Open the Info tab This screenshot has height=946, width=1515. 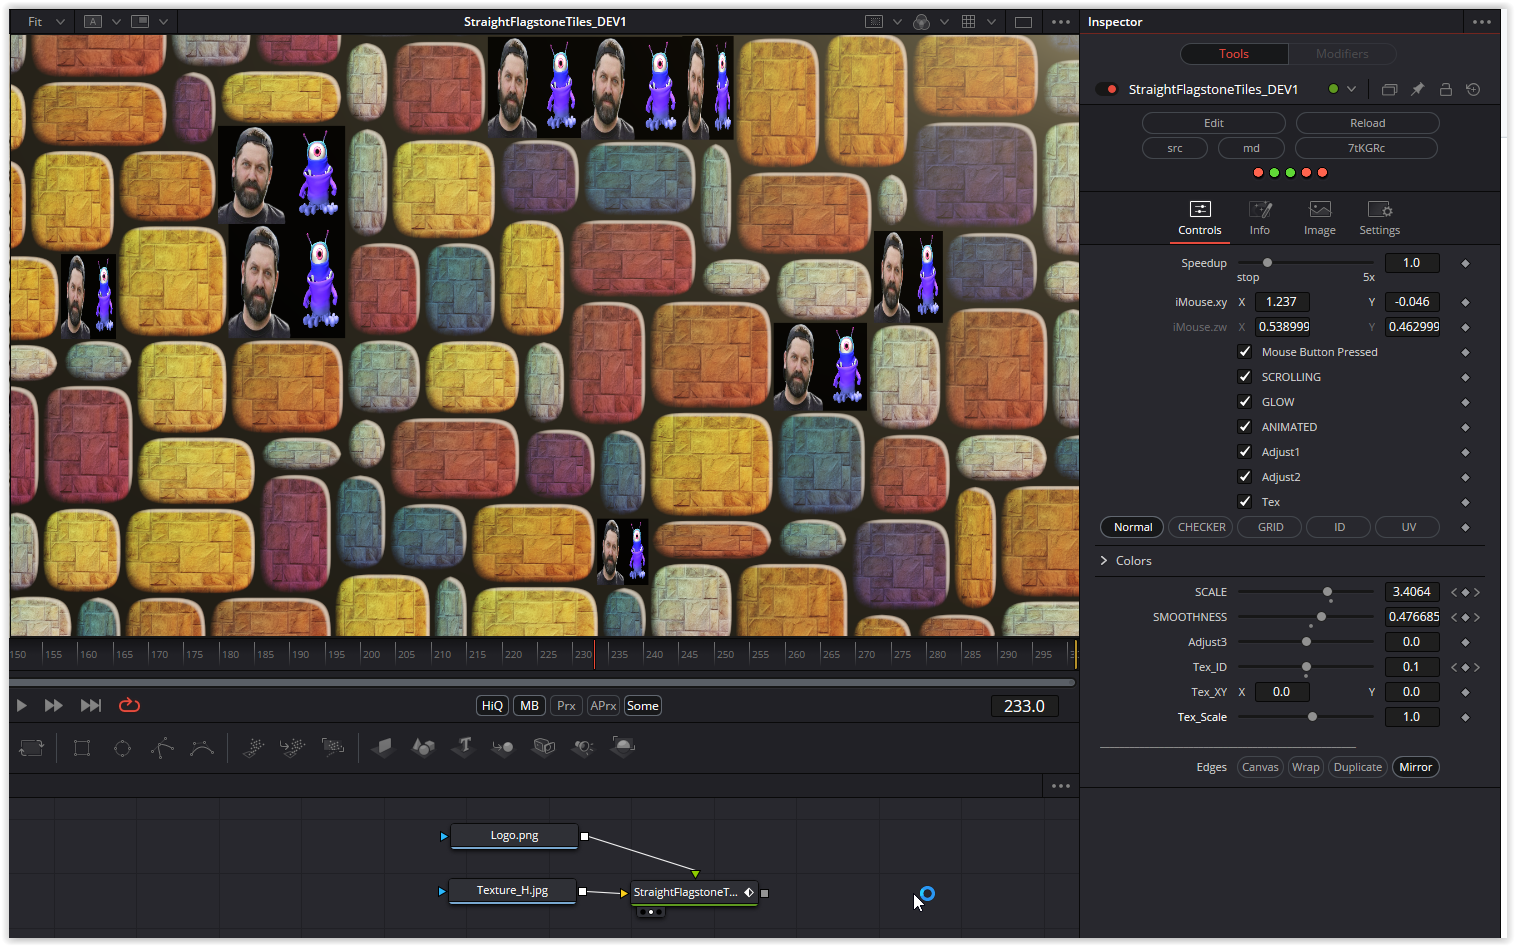(1260, 218)
